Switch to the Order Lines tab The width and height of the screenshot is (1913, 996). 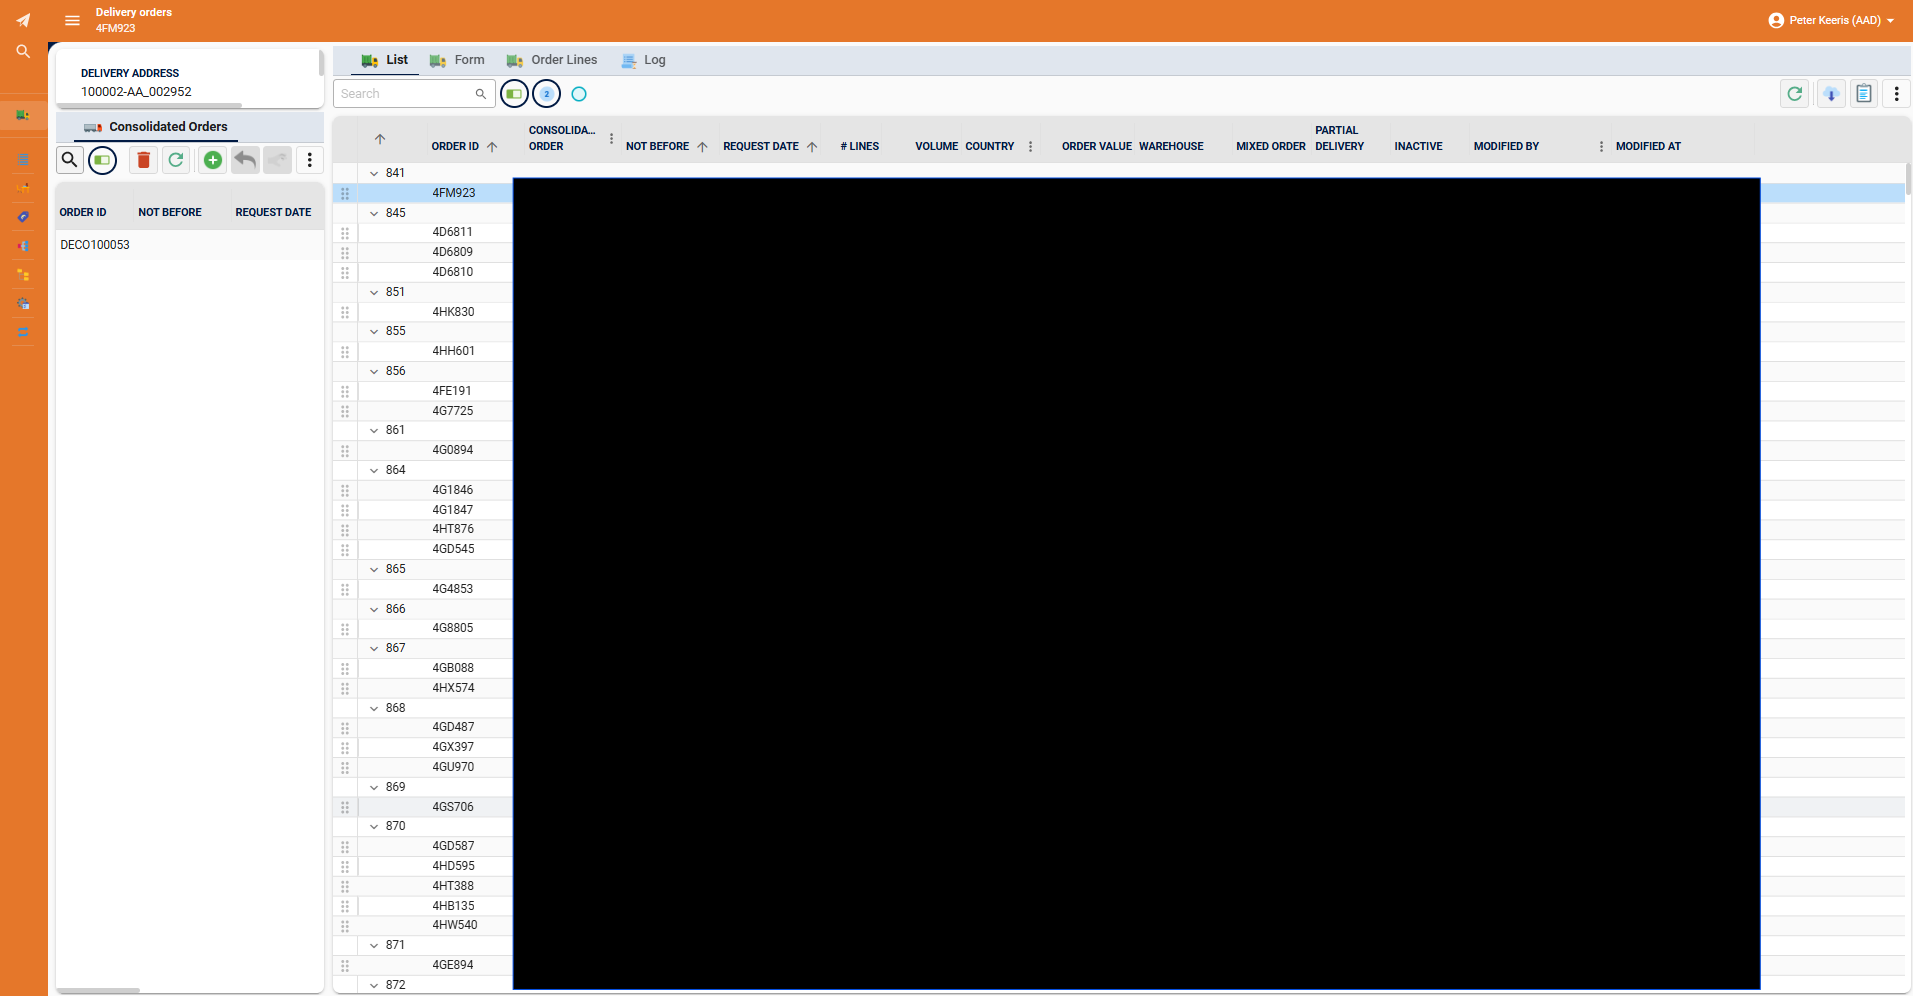tap(552, 60)
